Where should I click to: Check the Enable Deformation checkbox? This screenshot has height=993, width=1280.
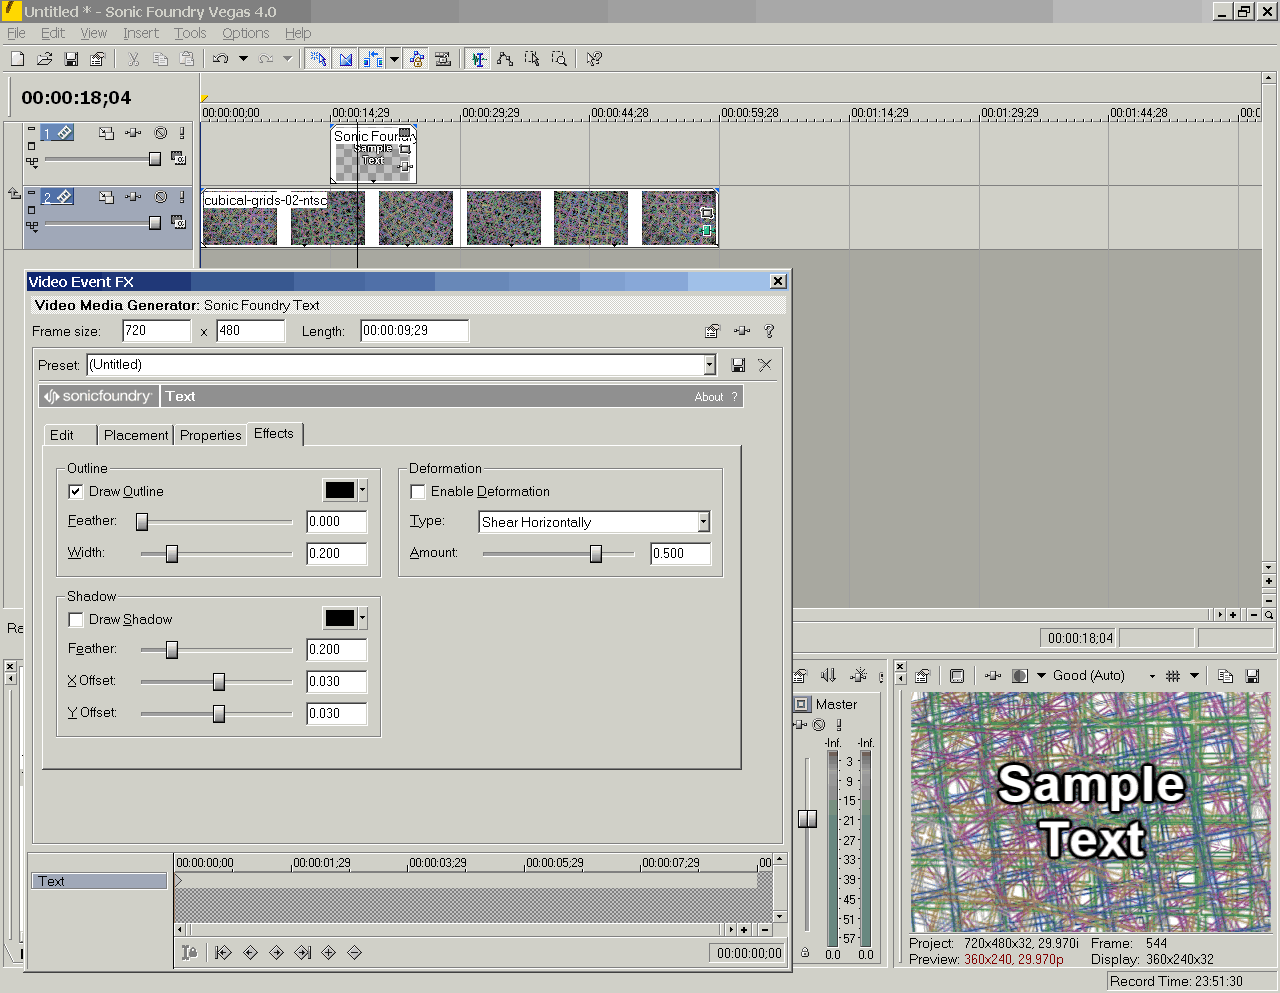pos(417,491)
